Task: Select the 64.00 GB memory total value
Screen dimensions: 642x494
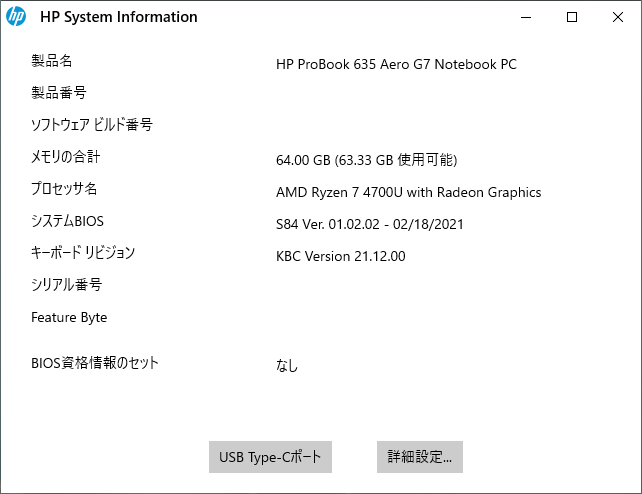Action: click(366, 160)
